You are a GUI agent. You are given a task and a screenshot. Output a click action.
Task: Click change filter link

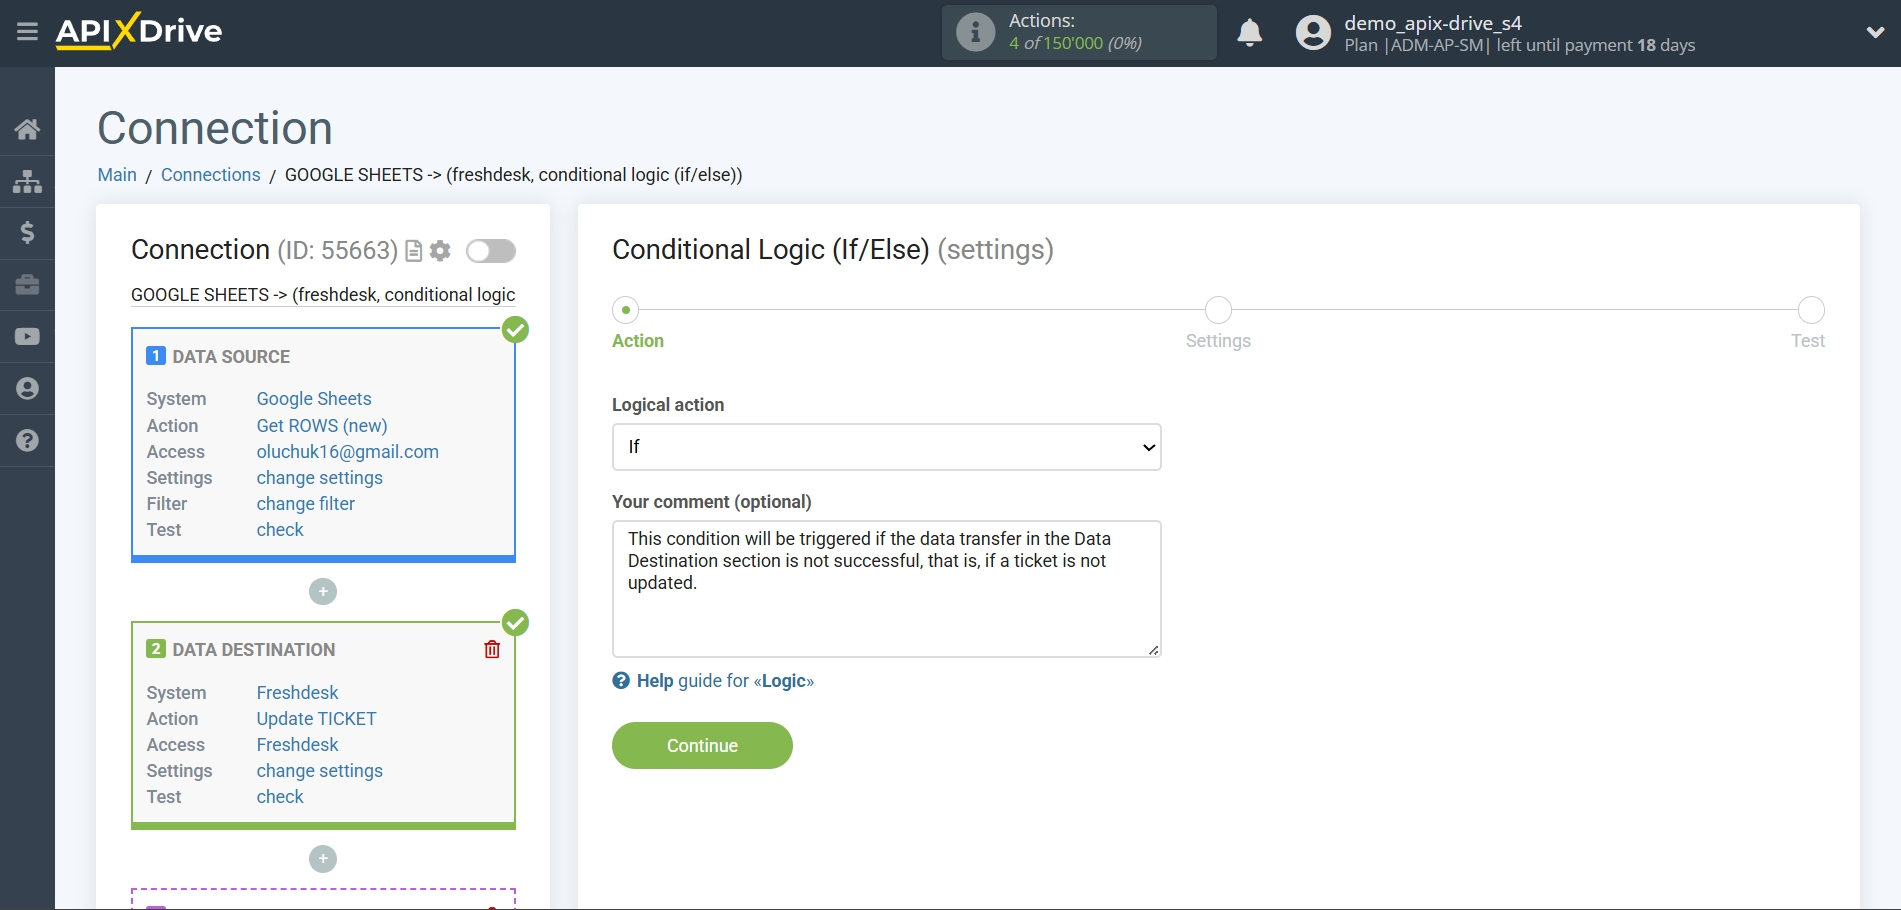click(306, 504)
